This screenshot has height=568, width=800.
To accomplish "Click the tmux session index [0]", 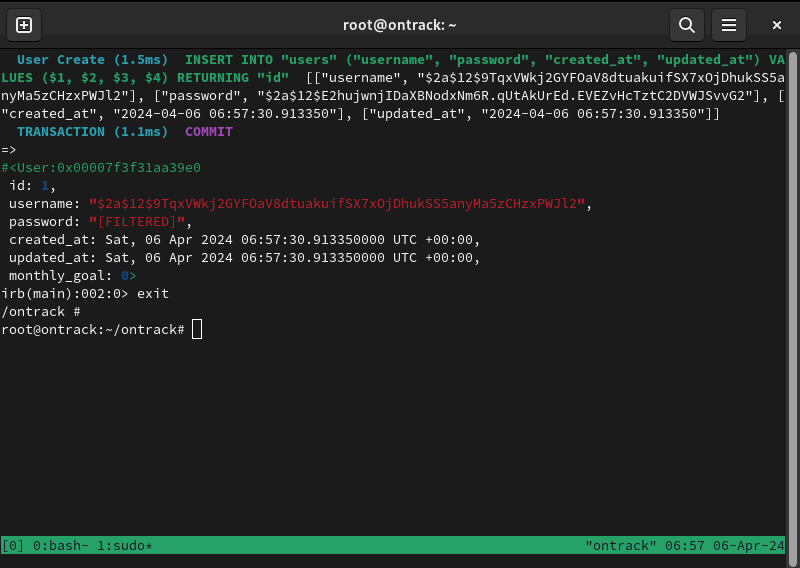I will point(13,545).
